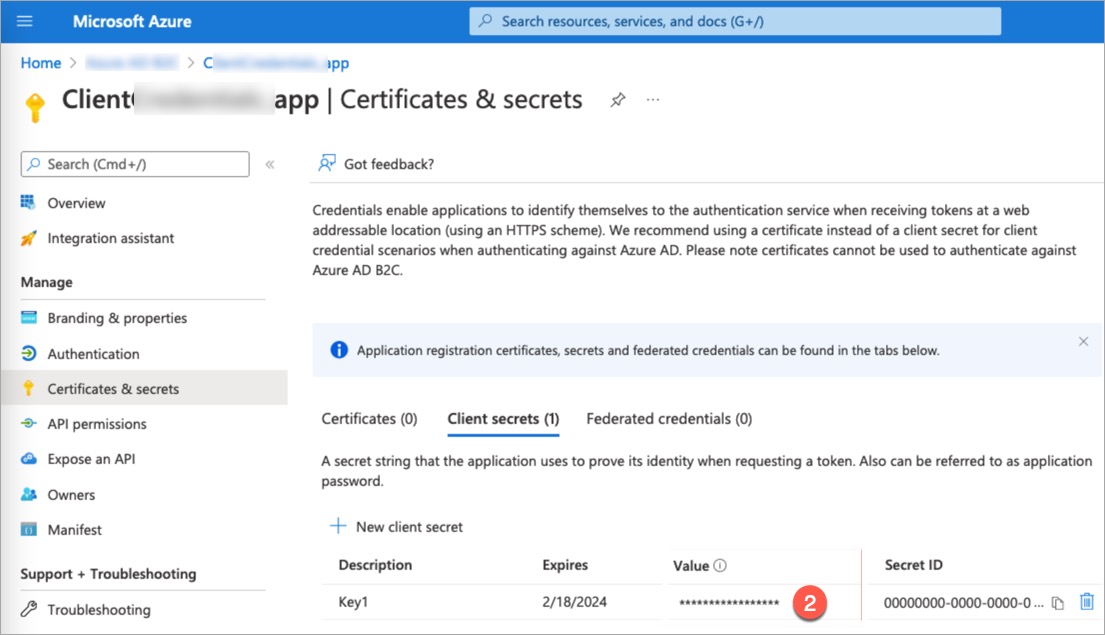Open the Overview page
1105x635 pixels.
pos(76,203)
